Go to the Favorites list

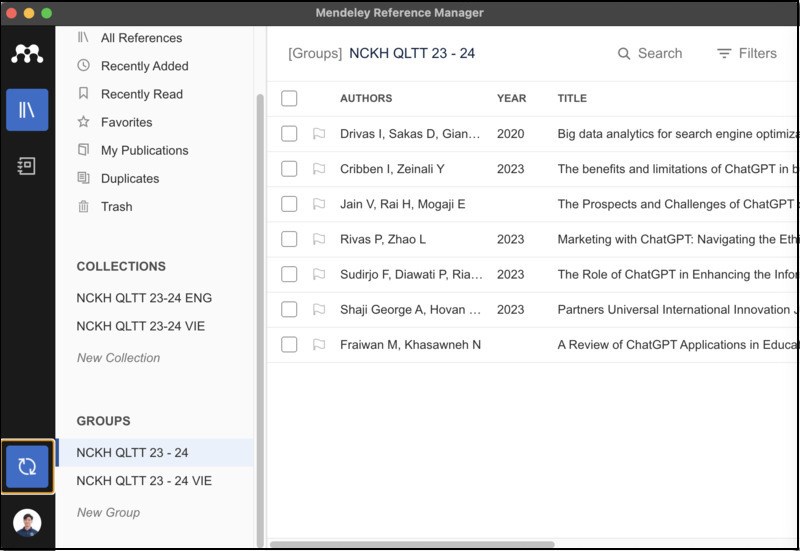click(126, 122)
